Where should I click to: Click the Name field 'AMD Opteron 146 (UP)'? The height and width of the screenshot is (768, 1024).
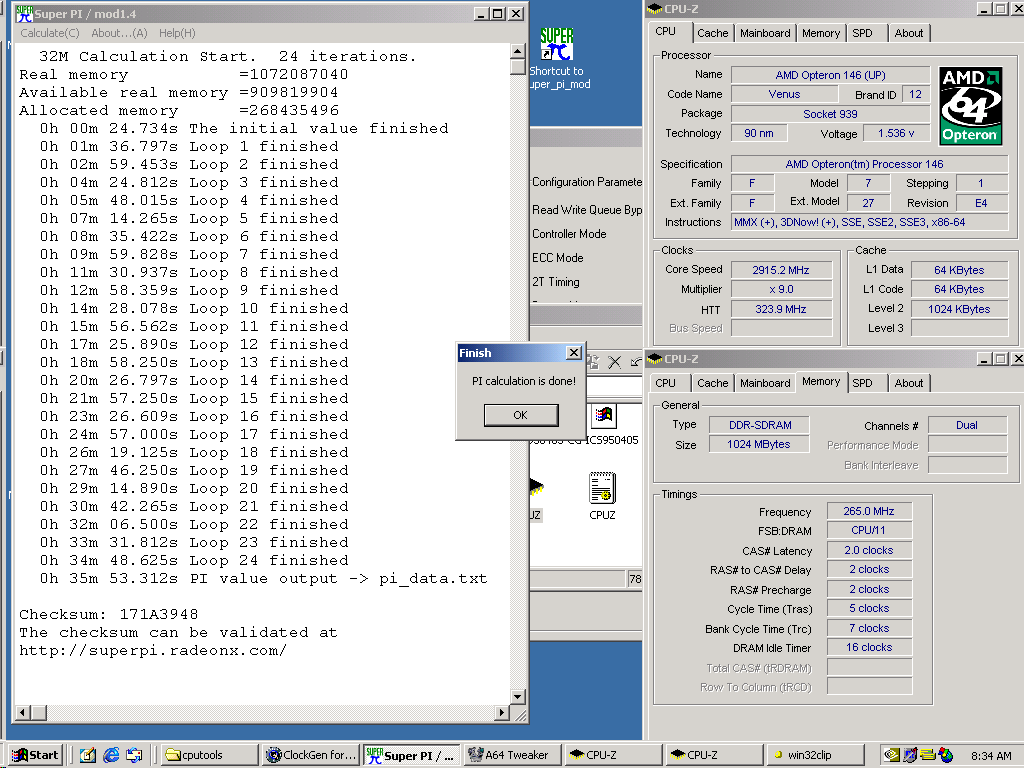coord(830,75)
